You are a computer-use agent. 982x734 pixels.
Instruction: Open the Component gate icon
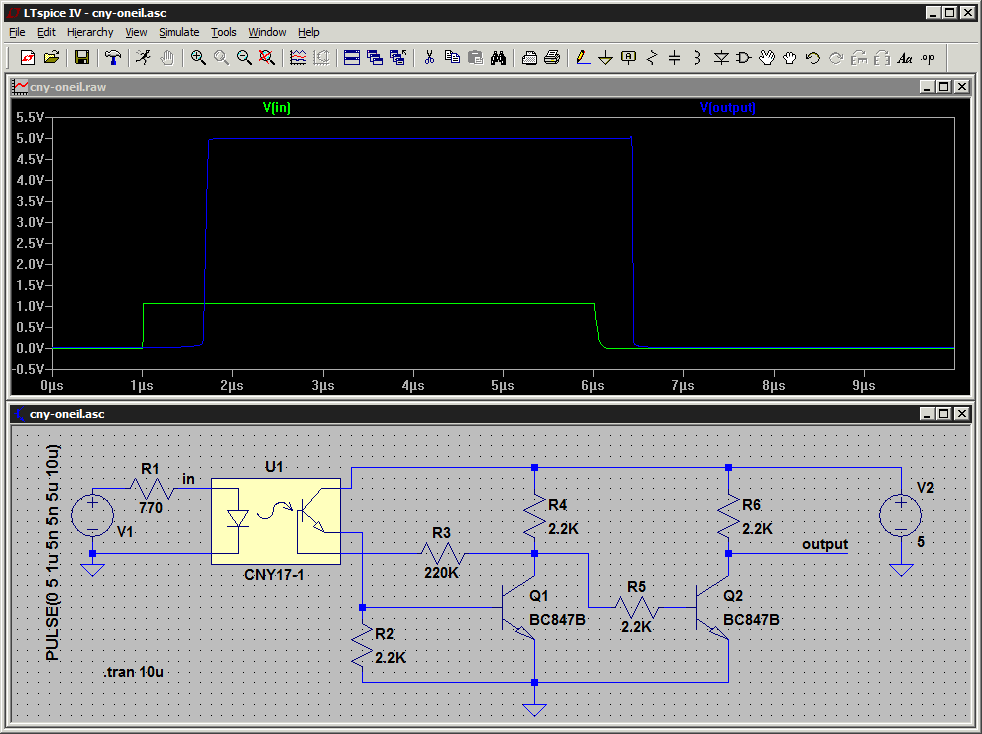(743, 58)
